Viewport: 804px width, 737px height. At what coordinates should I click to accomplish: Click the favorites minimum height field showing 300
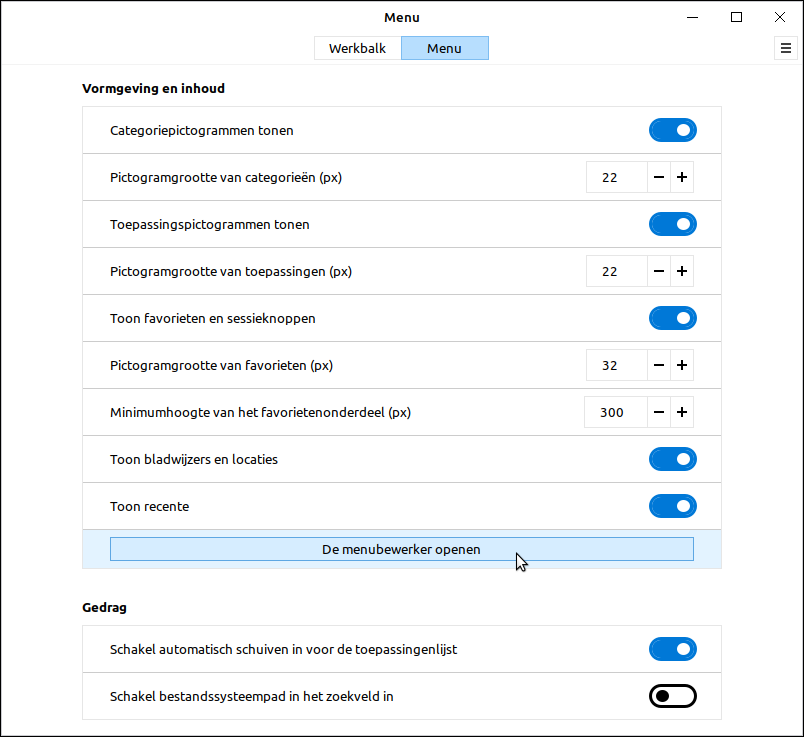614,412
